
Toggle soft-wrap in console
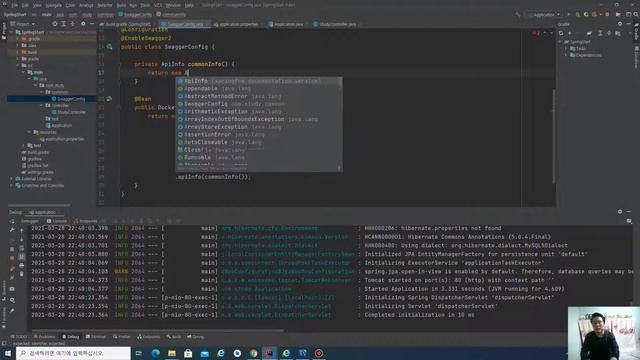(22, 248)
